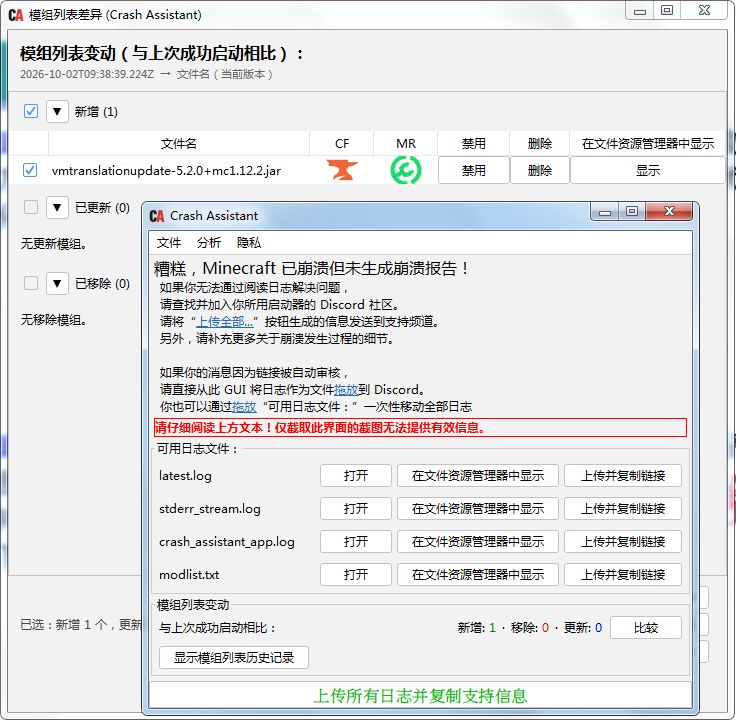736x721 pixels.
Task: Click the 在文件资源管理器中显示 column header
Action: [x=648, y=144]
